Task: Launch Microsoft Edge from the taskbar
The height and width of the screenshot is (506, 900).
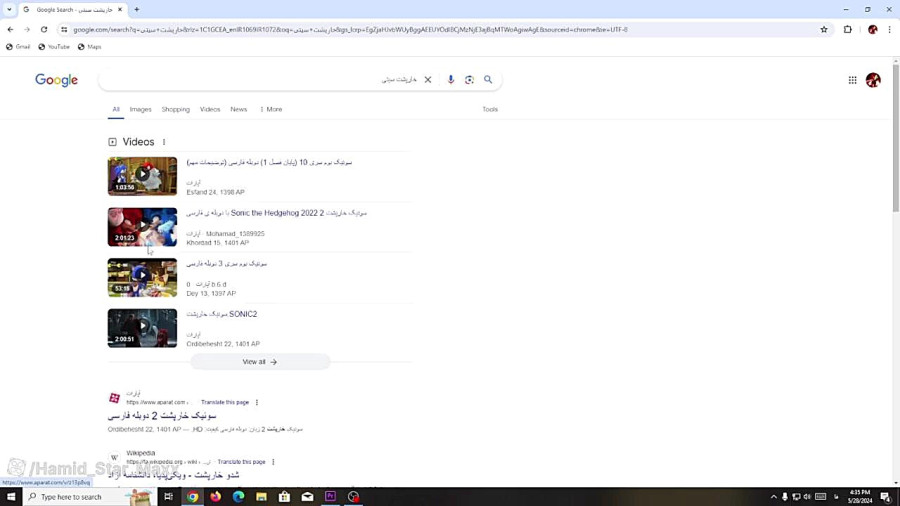Action: (238, 497)
